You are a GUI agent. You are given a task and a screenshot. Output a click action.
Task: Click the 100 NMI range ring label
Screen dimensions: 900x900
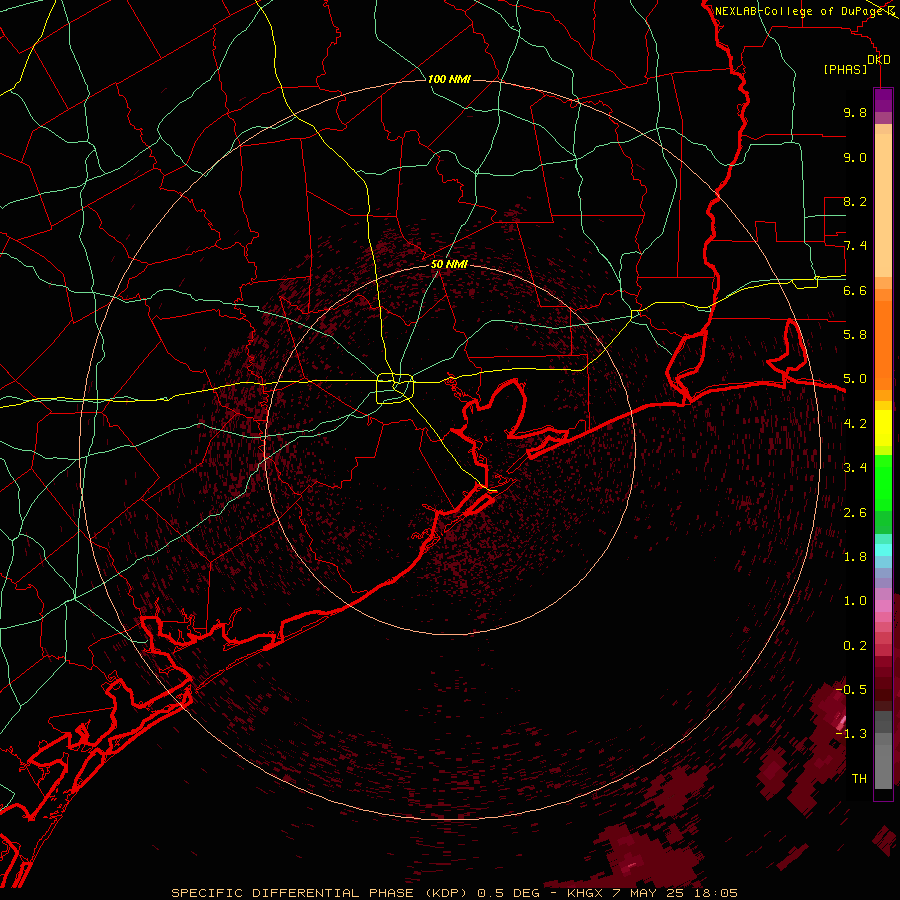(x=449, y=79)
